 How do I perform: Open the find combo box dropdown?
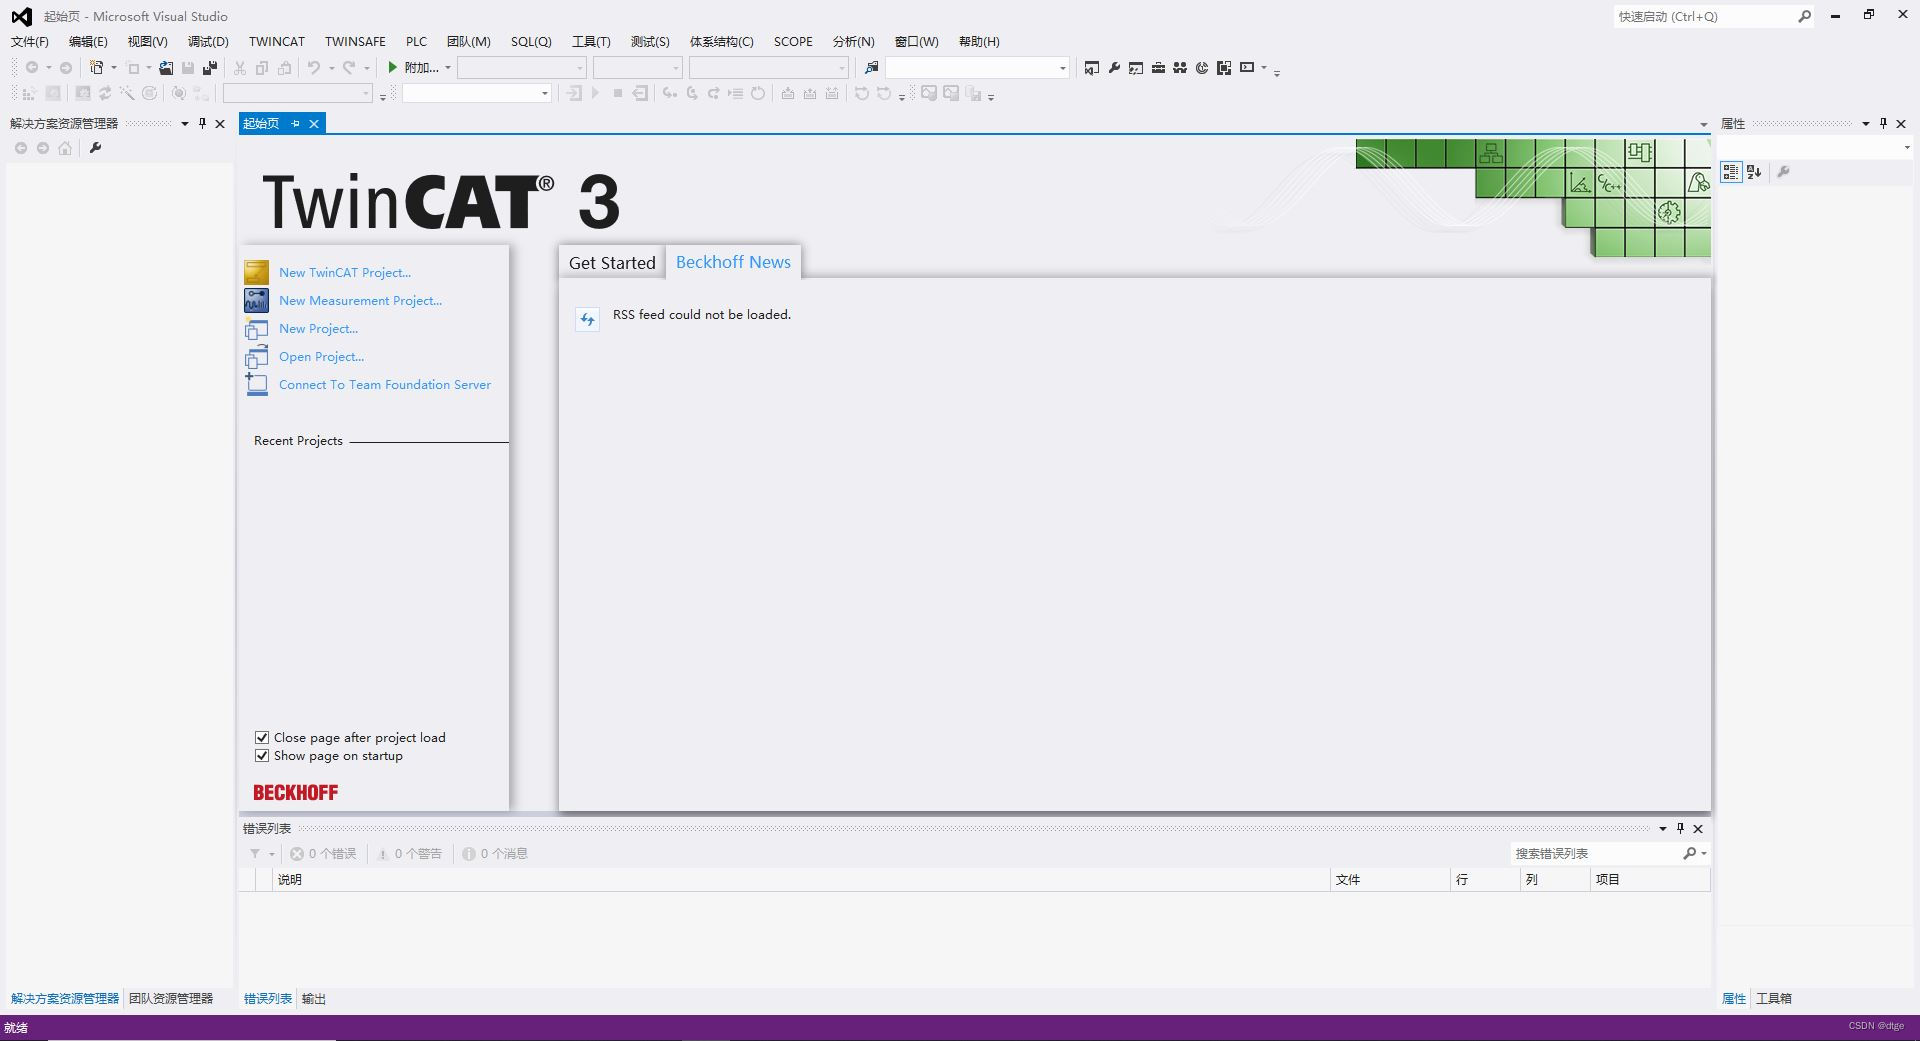1062,68
